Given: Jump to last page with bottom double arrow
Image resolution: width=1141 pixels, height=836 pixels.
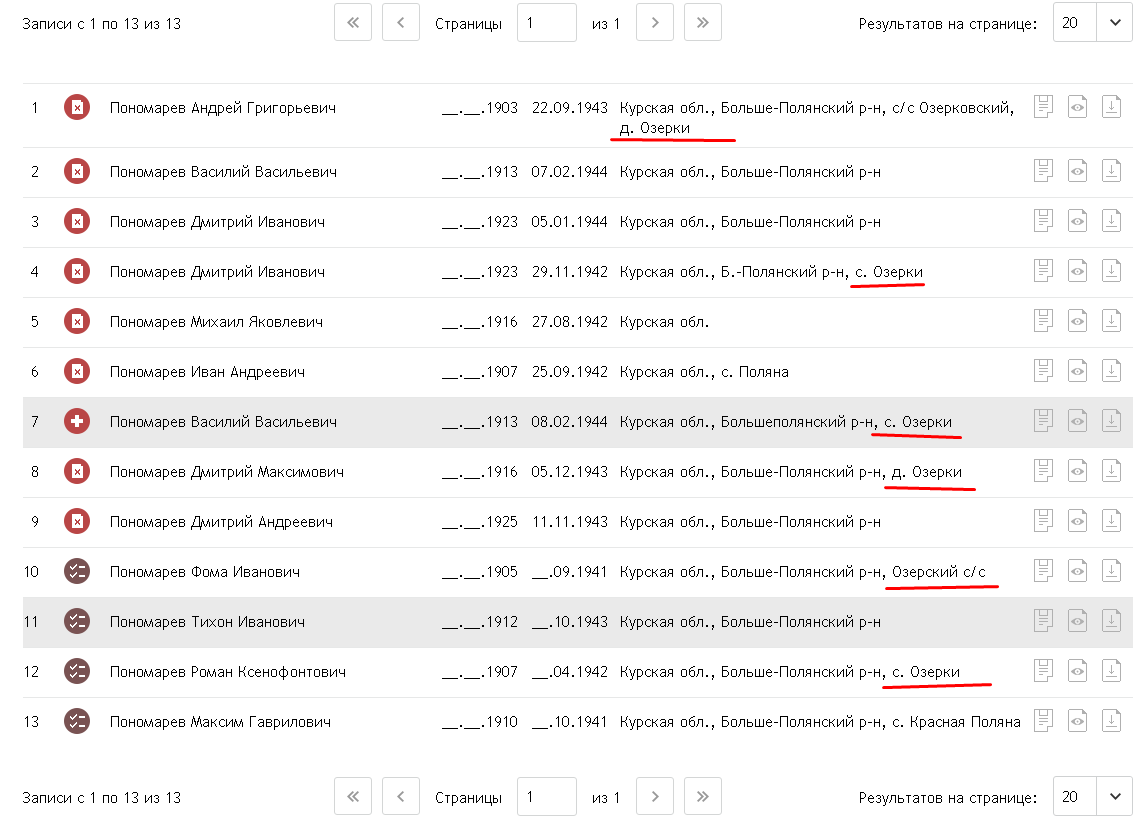Looking at the screenshot, I should pyautogui.click(x=703, y=796).
